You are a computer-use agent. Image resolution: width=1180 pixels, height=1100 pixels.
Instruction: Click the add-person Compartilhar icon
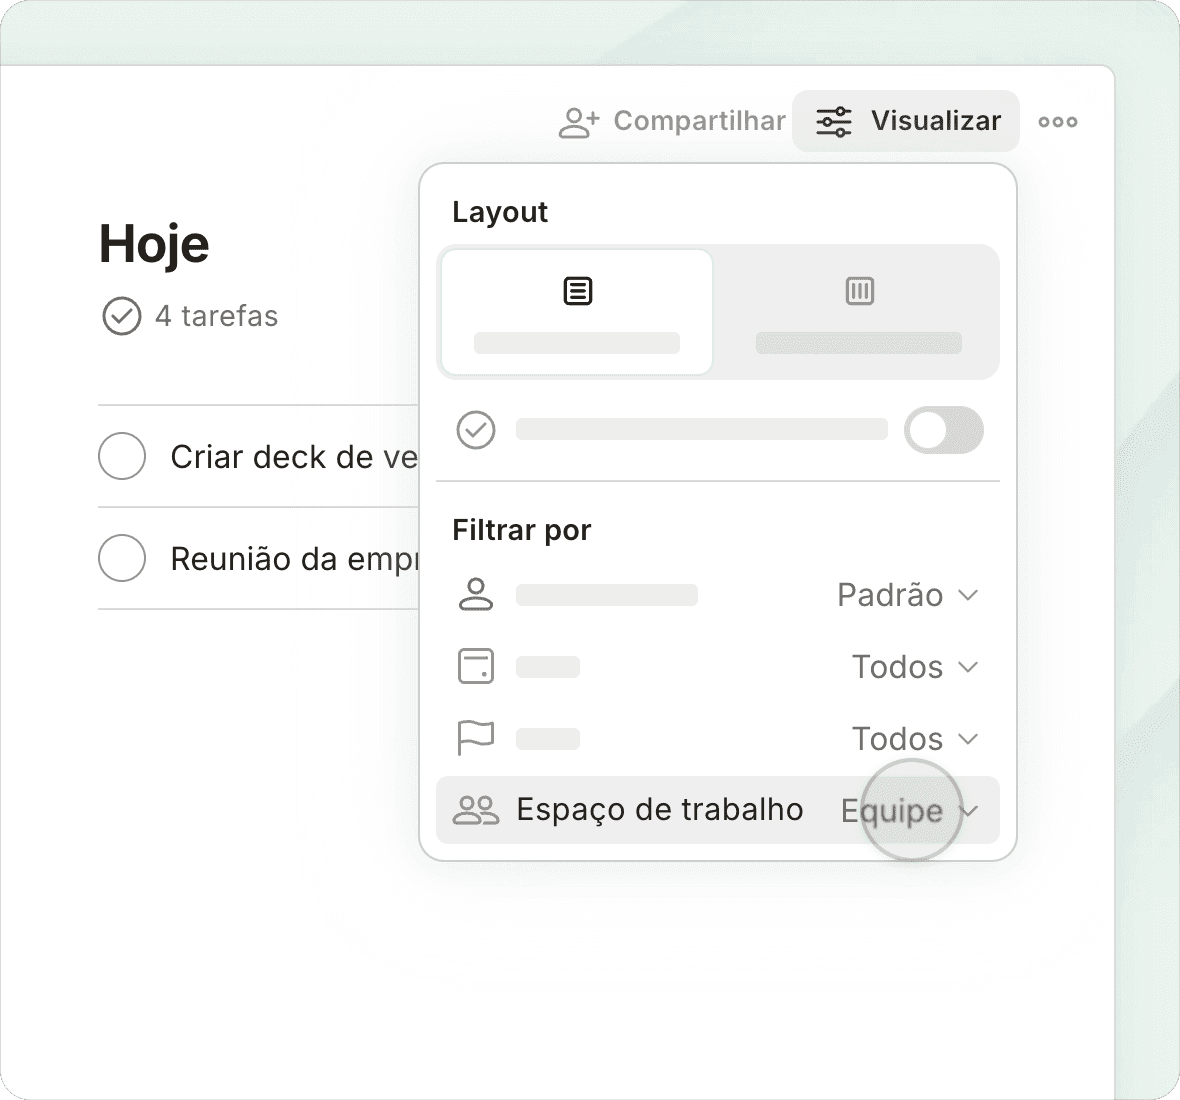pyautogui.click(x=578, y=122)
